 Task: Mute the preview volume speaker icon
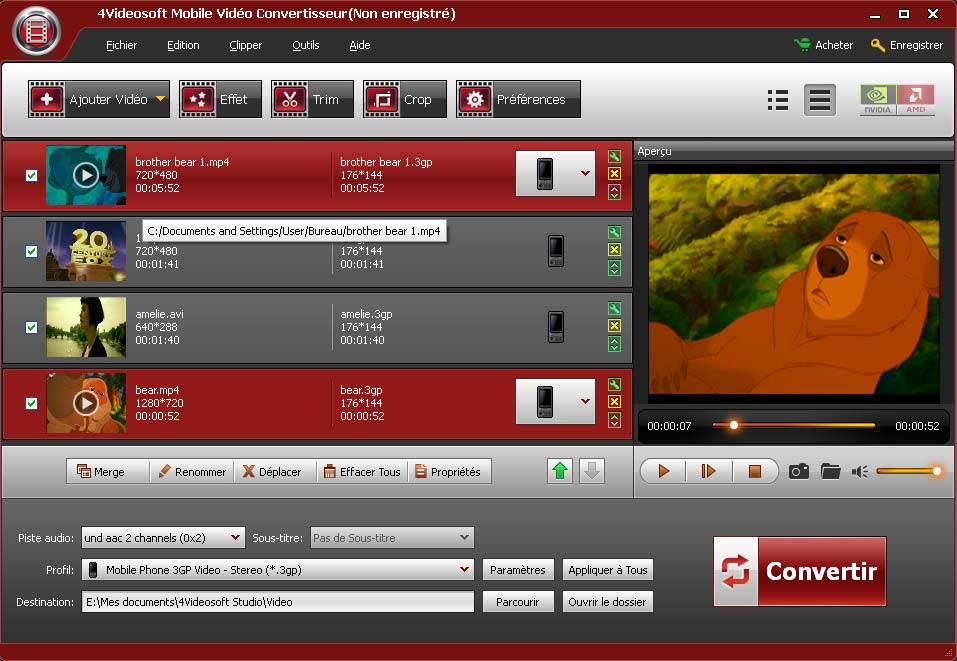860,471
